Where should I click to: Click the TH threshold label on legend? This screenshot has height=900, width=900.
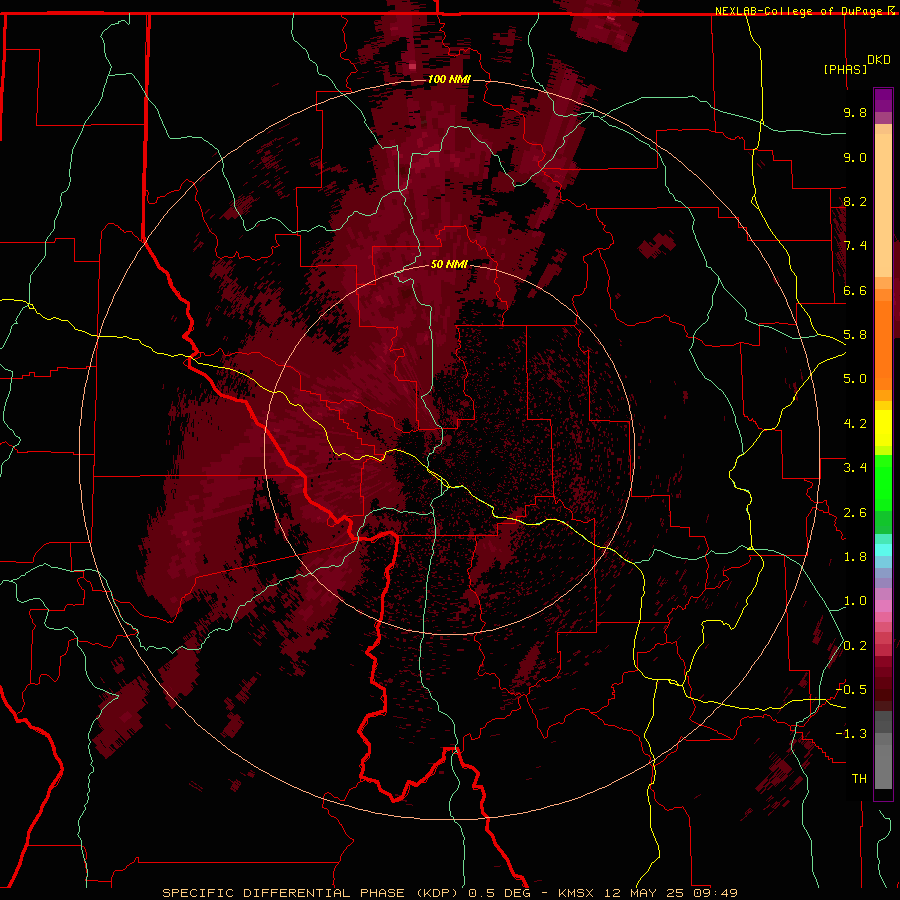point(859,779)
